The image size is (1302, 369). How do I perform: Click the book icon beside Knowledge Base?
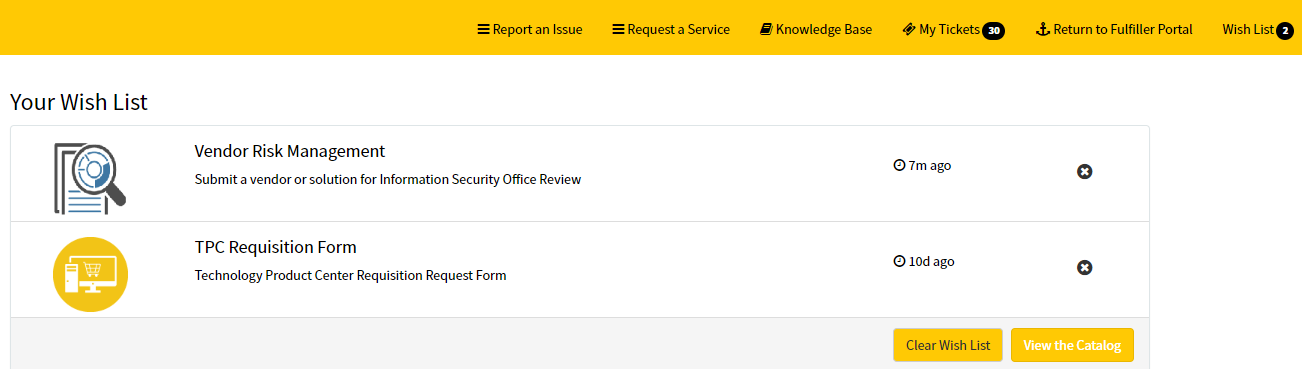point(766,30)
